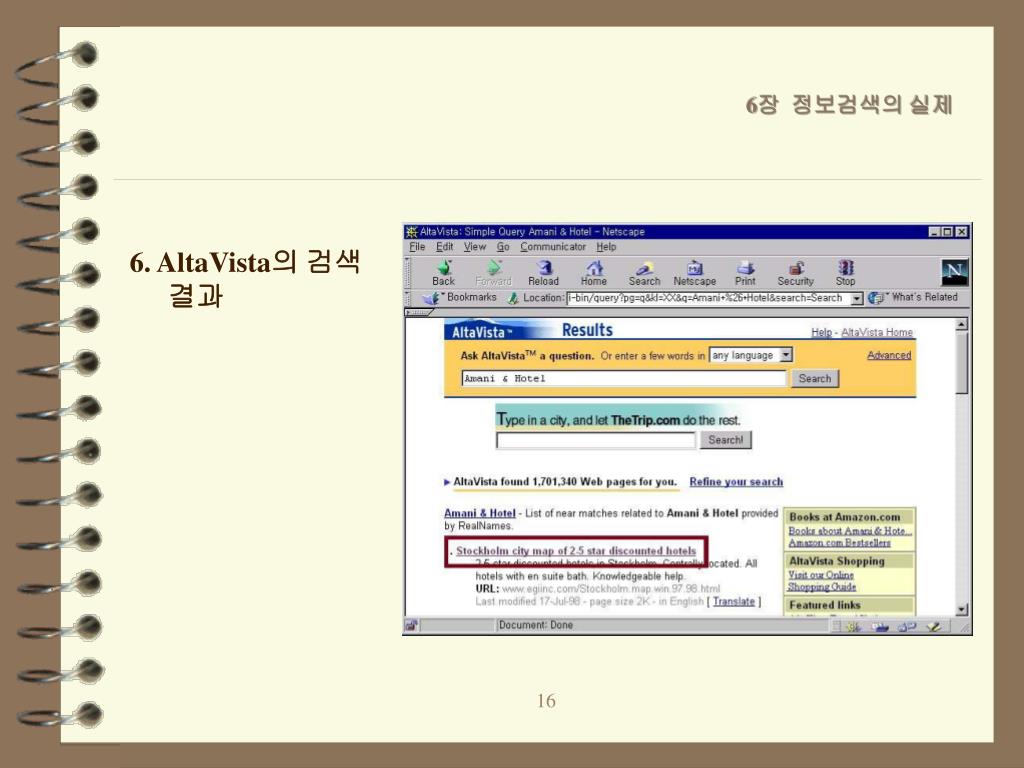Click TheTrip.com Search! button
This screenshot has width=1024, height=768.
click(726, 440)
